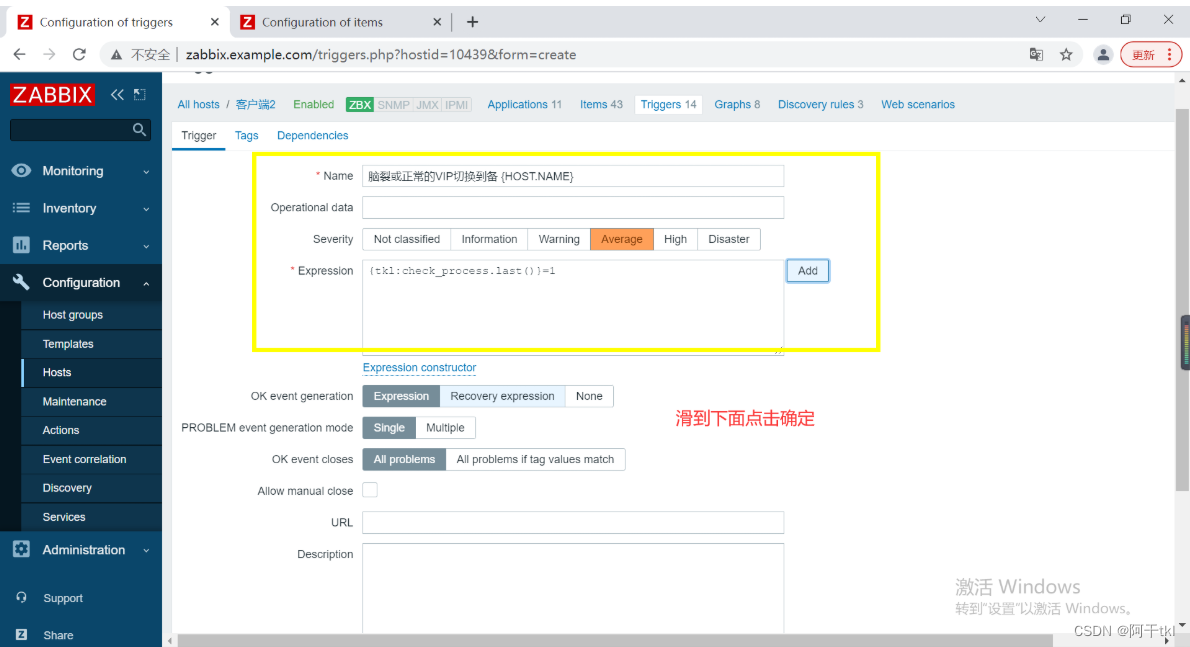Click the Reports chart icon

(21, 245)
